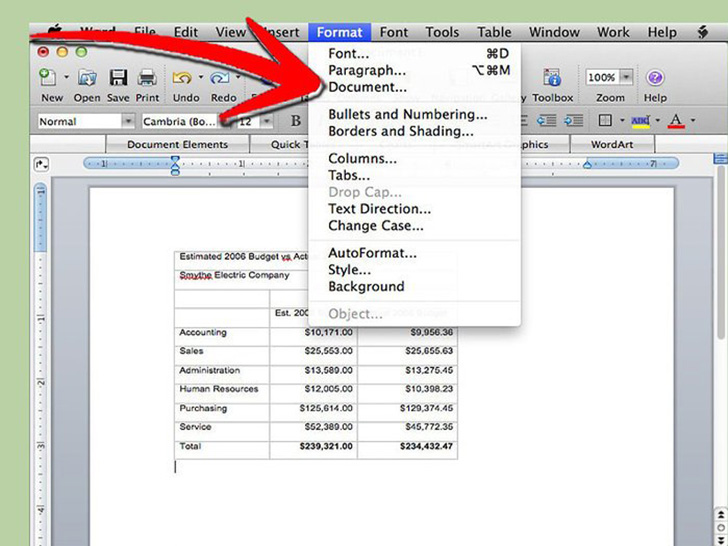The height and width of the screenshot is (546, 728).
Task: Click the tab stop selector at ruler corner
Action: pos(41,164)
